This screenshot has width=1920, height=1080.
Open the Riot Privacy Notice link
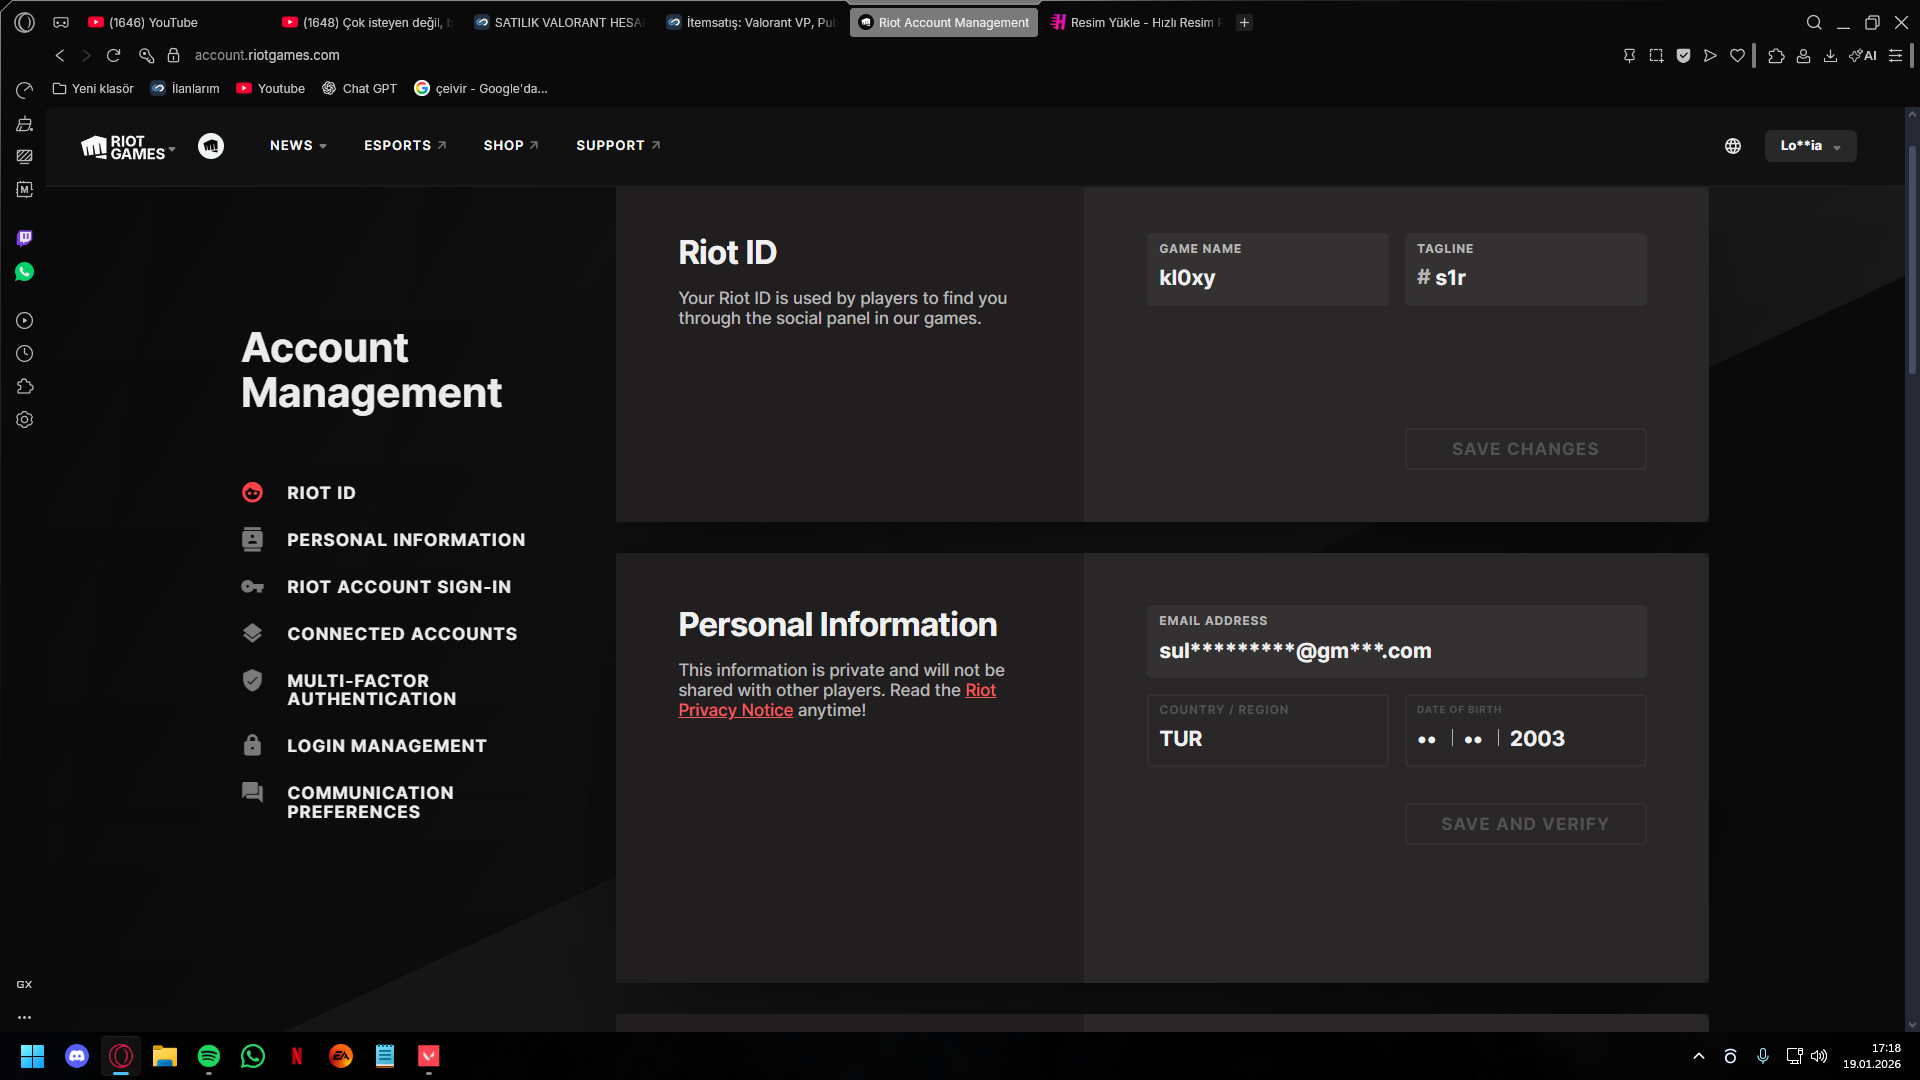click(x=837, y=700)
